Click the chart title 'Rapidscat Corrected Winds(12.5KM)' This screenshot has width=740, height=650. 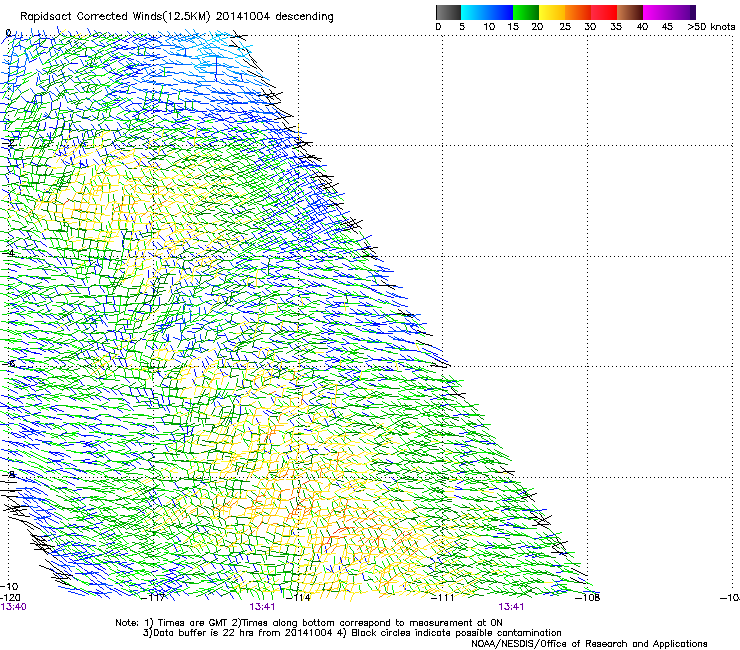click(x=115, y=17)
